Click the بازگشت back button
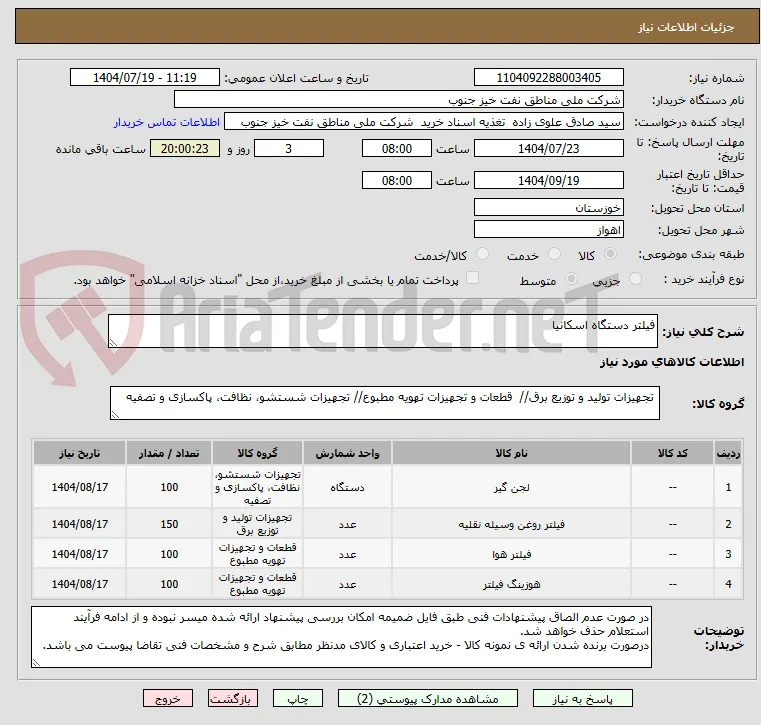Viewport: 761px width, 725px height. click(x=233, y=698)
